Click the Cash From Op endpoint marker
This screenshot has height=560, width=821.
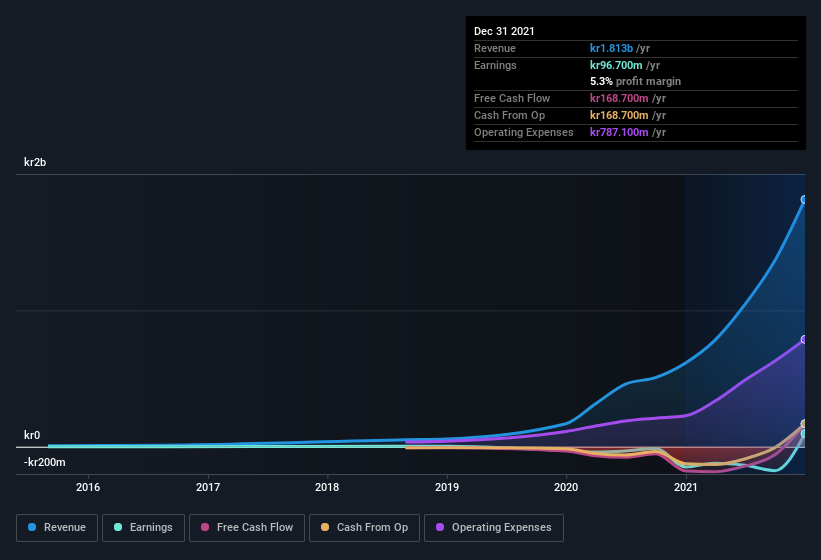pyautogui.click(x=804, y=424)
